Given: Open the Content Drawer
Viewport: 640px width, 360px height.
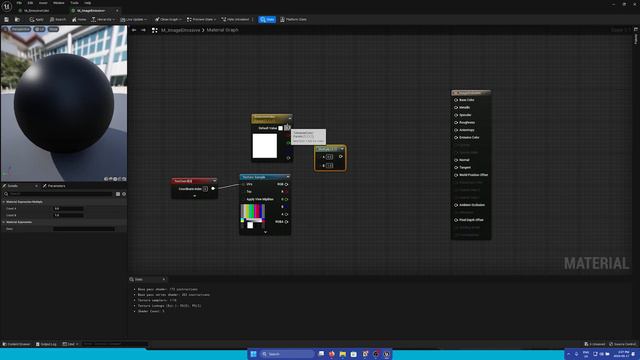Looking at the screenshot, I should (x=16, y=344).
